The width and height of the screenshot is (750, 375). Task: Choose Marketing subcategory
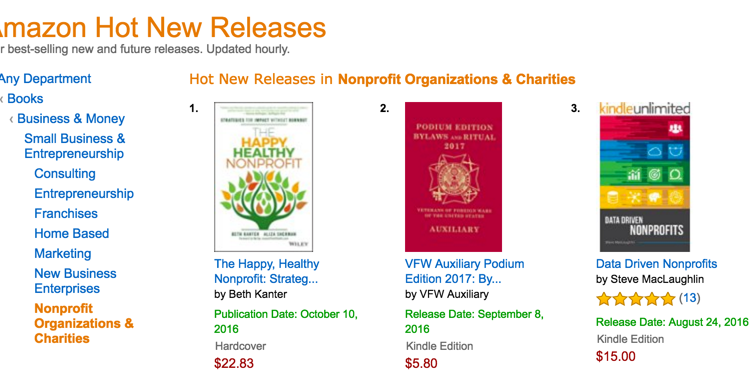[x=63, y=254]
